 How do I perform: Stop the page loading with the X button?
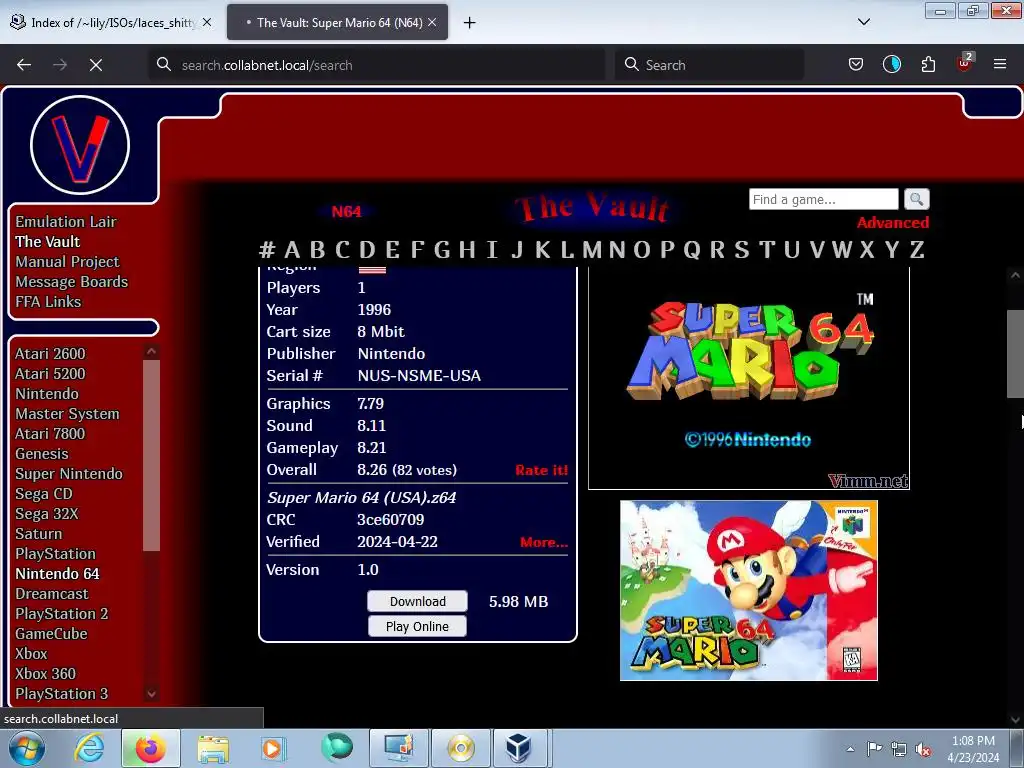point(96,65)
